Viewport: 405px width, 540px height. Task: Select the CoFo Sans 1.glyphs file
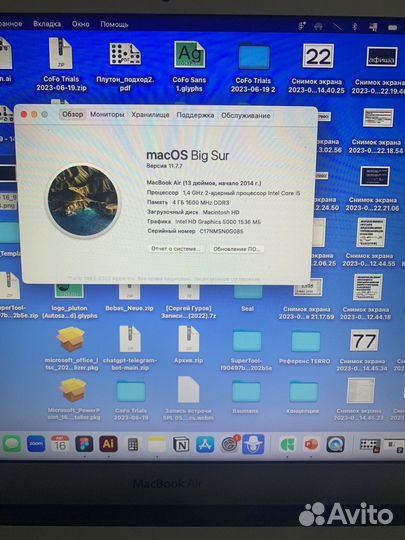point(189,55)
